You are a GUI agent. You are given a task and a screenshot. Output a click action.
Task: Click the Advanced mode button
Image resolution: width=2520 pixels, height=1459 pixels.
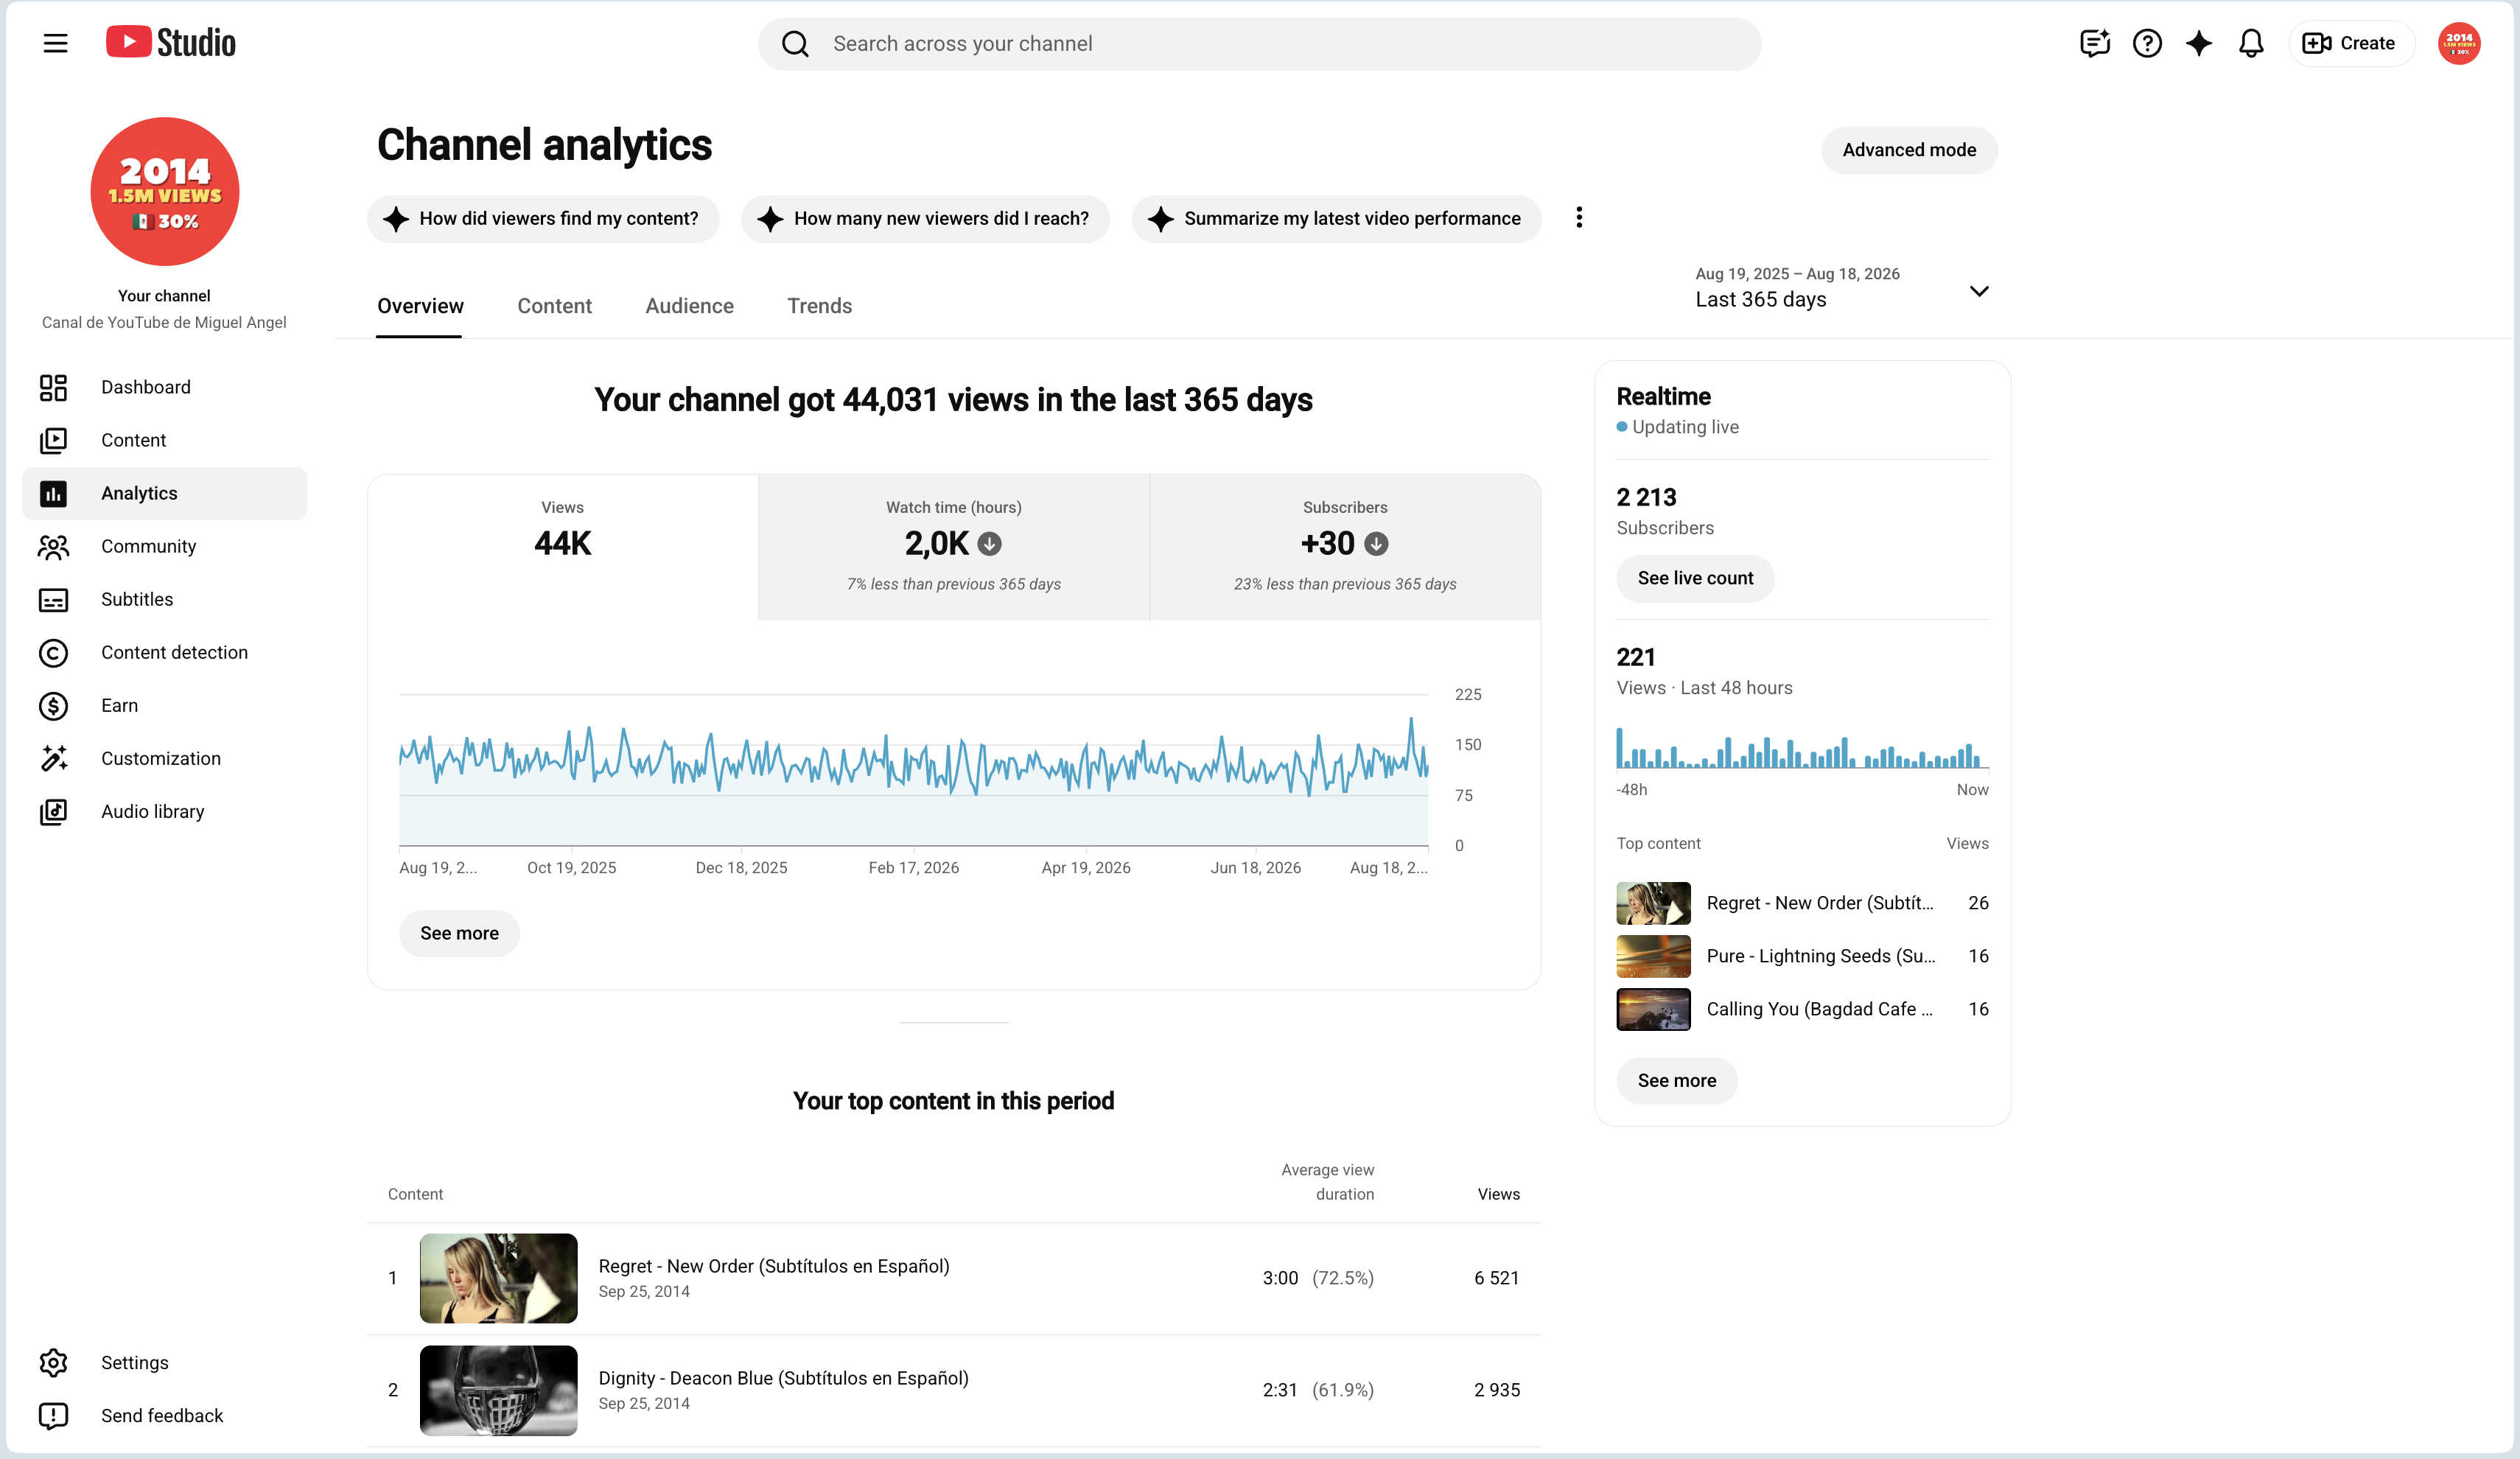tap(1908, 150)
